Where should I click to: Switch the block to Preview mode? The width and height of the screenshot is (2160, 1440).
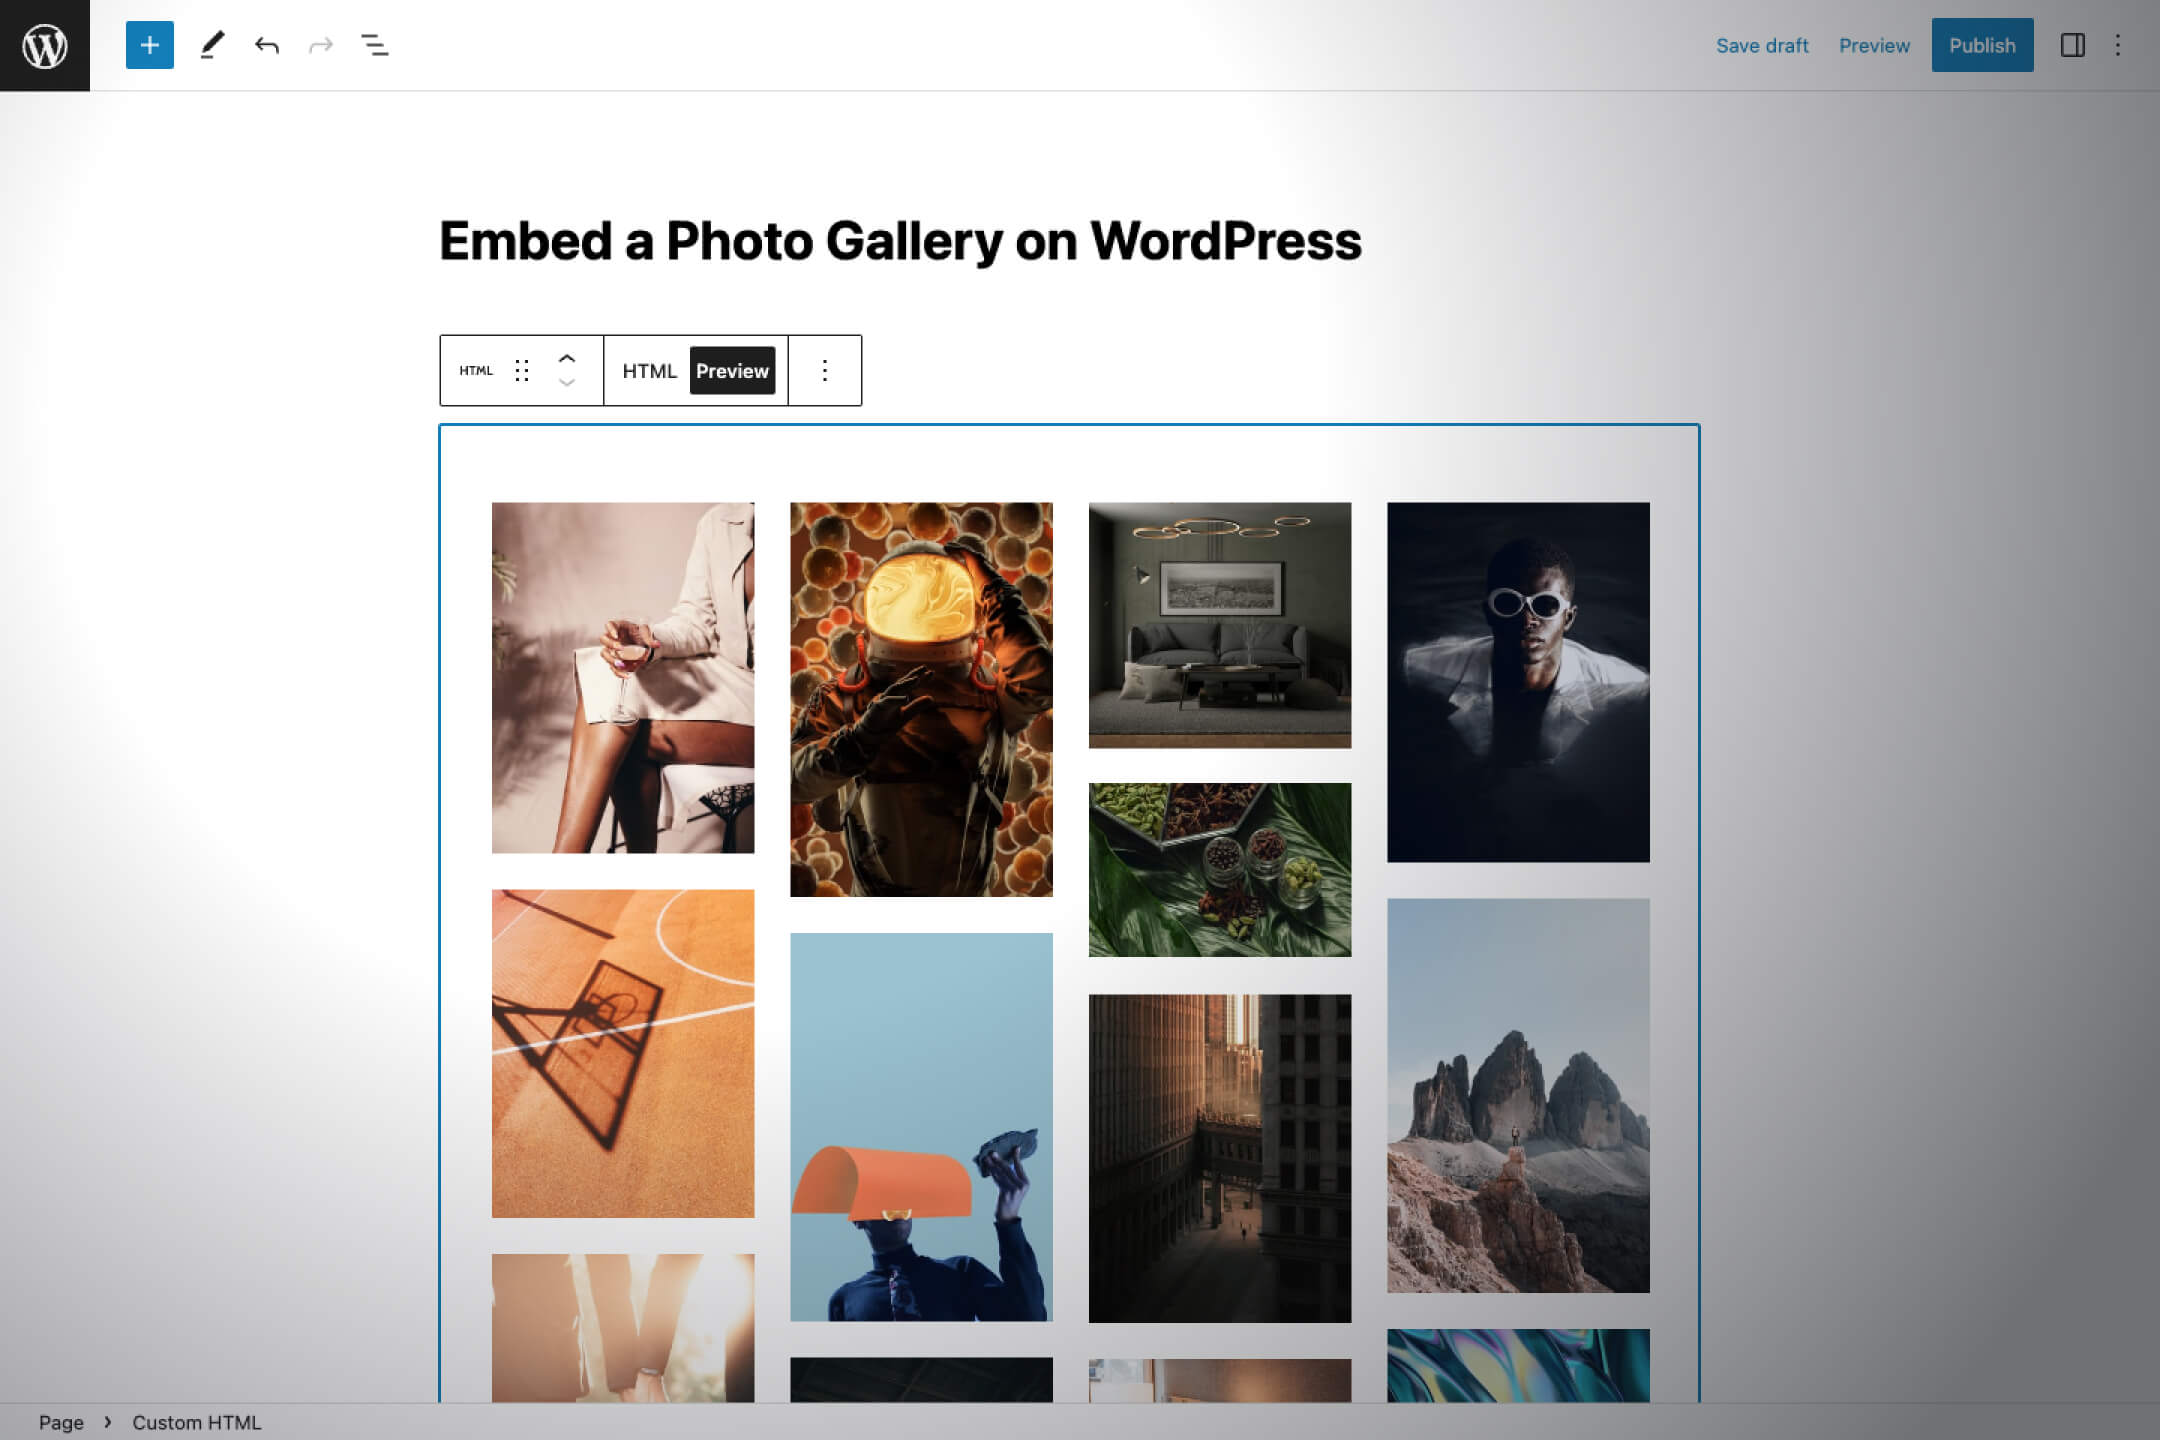click(733, 371)
